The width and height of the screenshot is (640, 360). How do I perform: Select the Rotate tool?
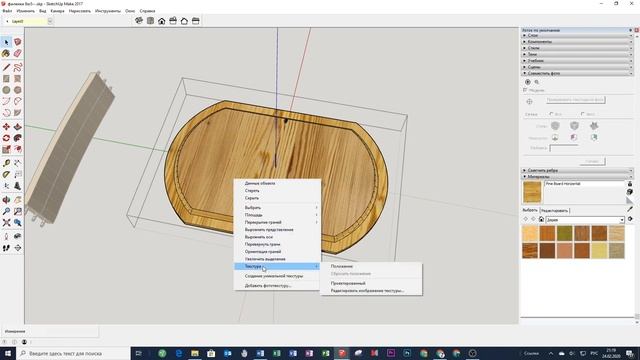[6, 138]
